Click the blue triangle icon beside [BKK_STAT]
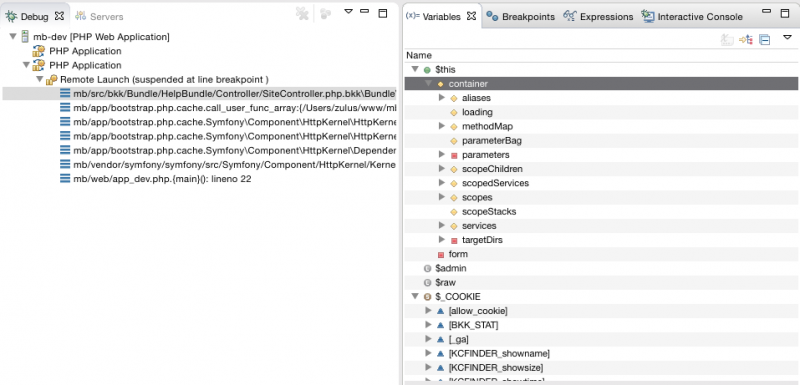Viewport: 800px width, 385px height. [441, 325]
